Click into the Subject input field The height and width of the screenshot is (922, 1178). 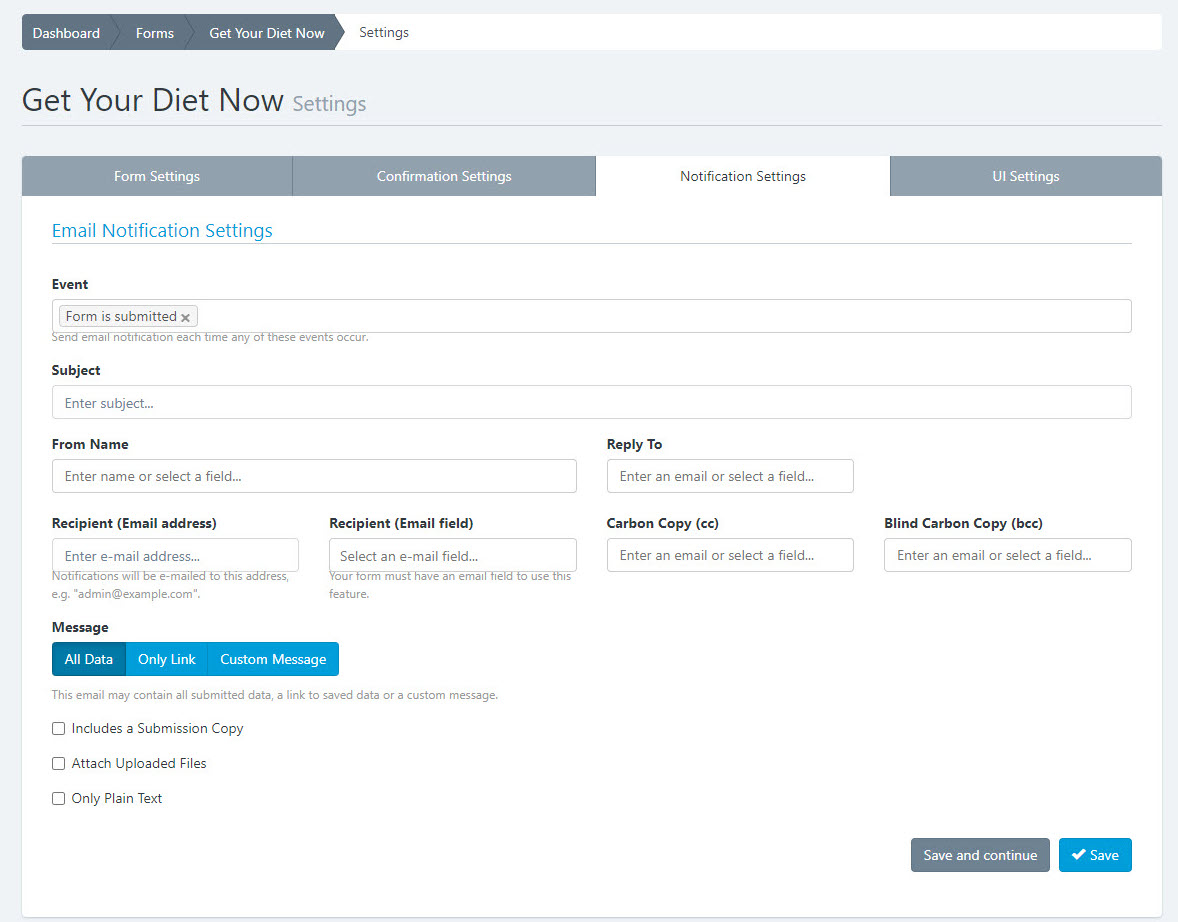click(x=591, y=402)
